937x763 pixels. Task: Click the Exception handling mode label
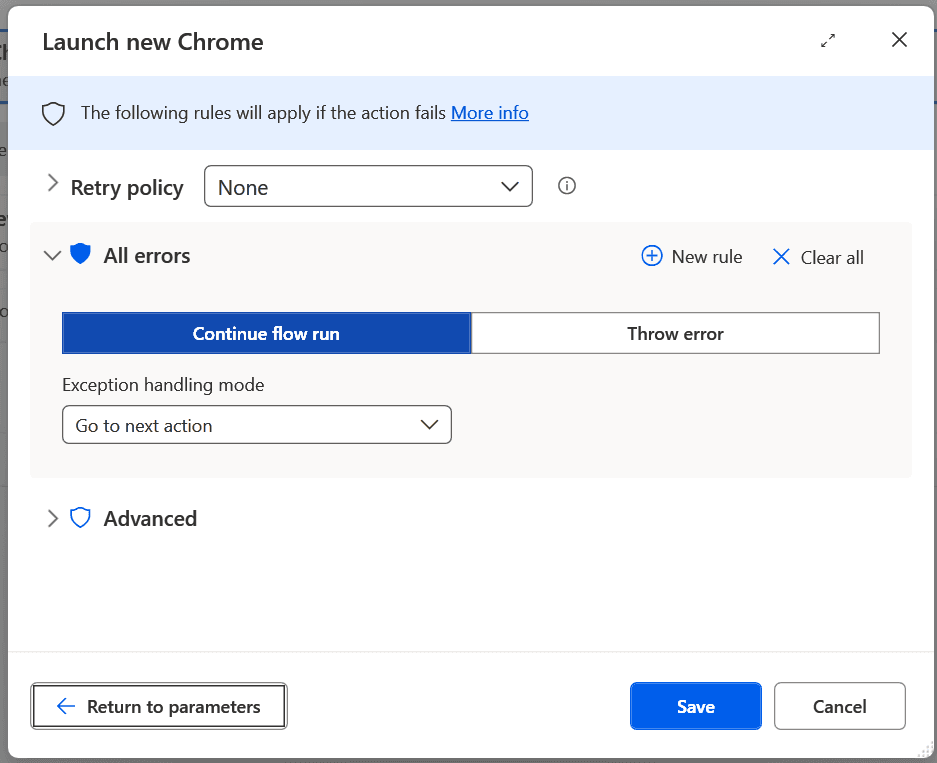[x=163, y=385]
